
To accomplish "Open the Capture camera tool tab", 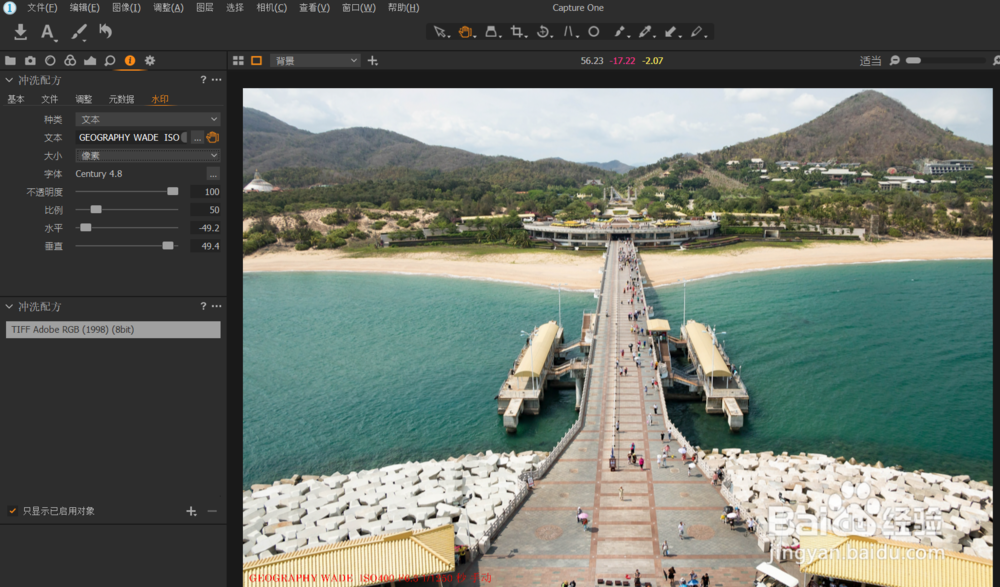I will 30,61.
